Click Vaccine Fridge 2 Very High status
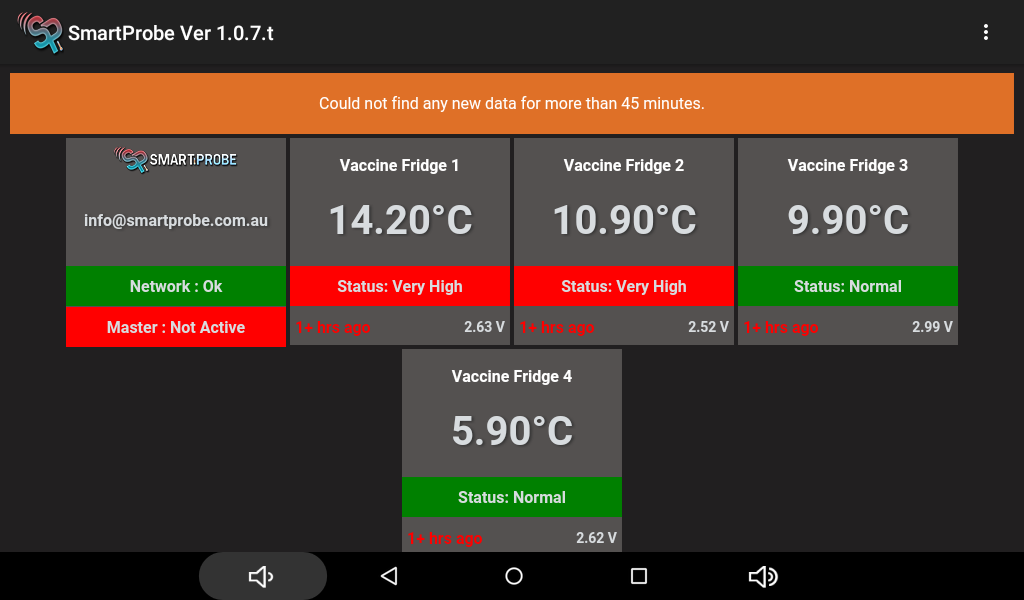The image size is (1024, 600). (624, 286)
